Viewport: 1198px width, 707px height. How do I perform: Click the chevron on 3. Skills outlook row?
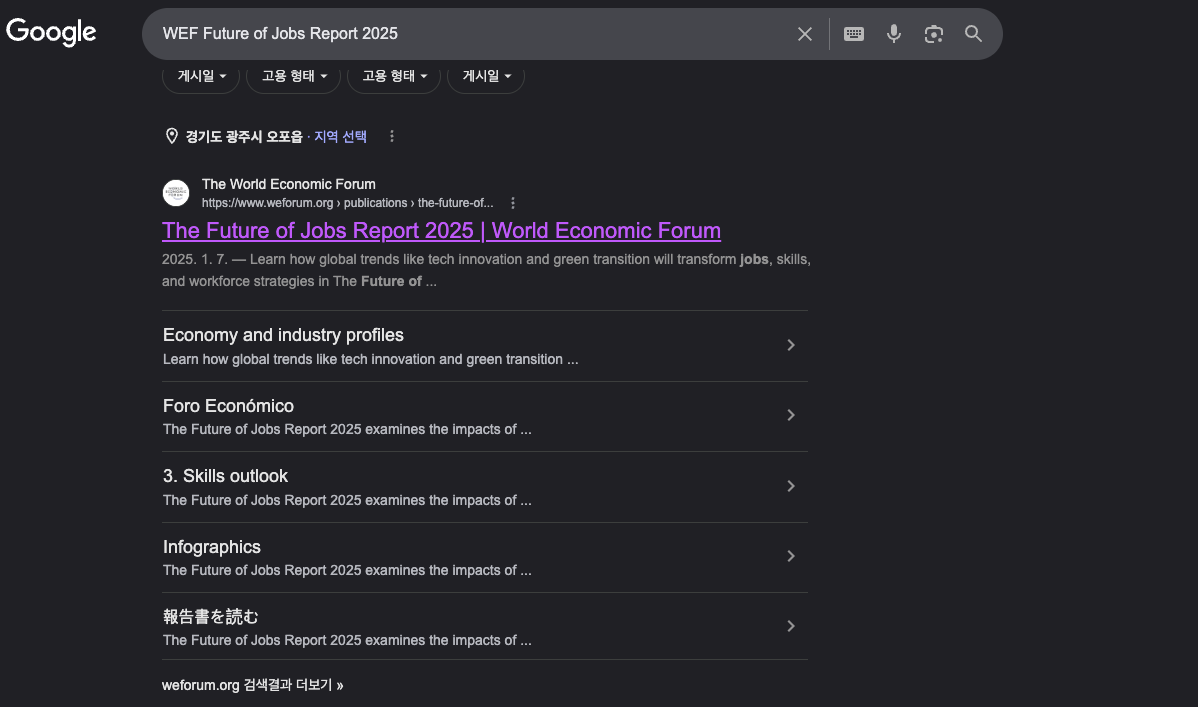791,486
